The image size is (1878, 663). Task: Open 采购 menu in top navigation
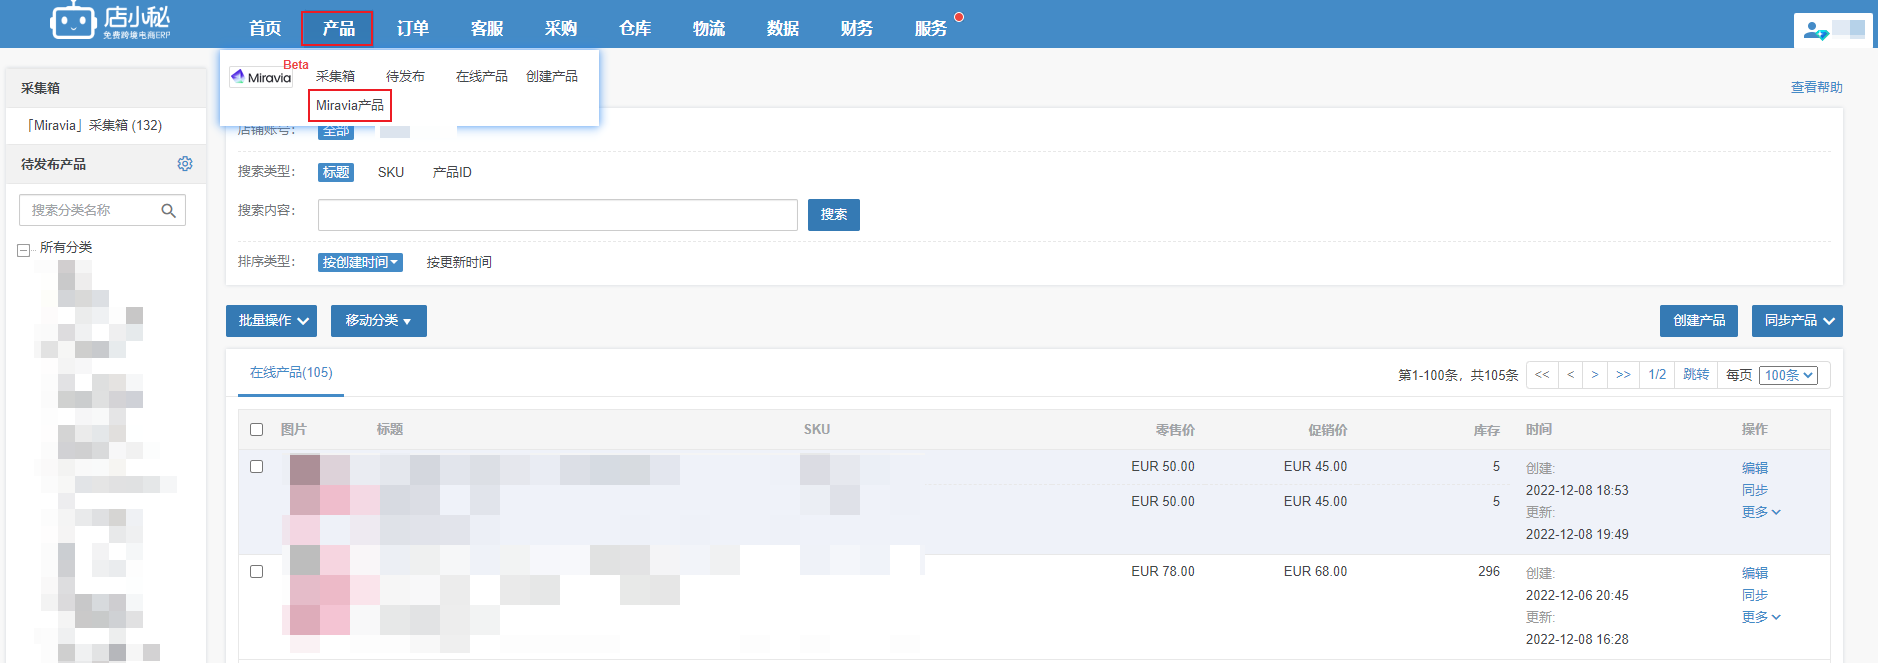[561, 28]
